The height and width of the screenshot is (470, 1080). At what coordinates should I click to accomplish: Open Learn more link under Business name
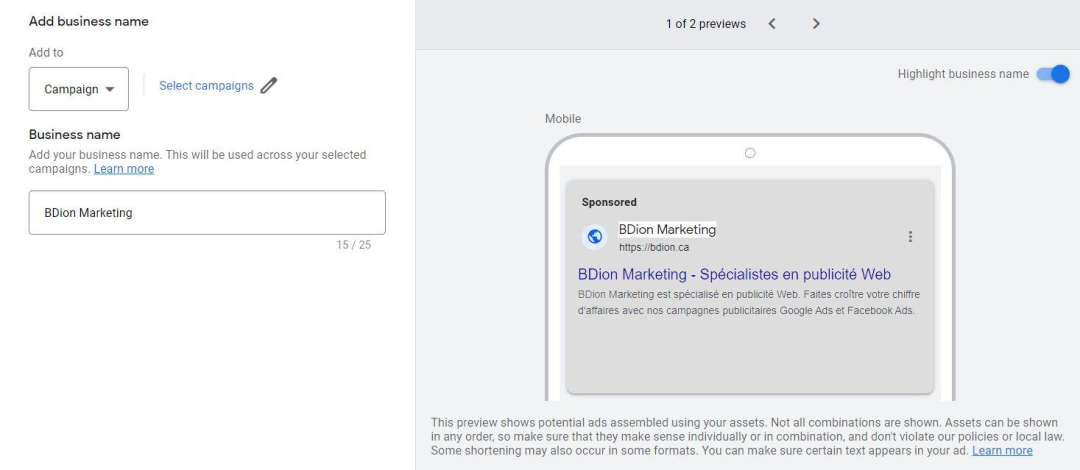coord(124,169)
